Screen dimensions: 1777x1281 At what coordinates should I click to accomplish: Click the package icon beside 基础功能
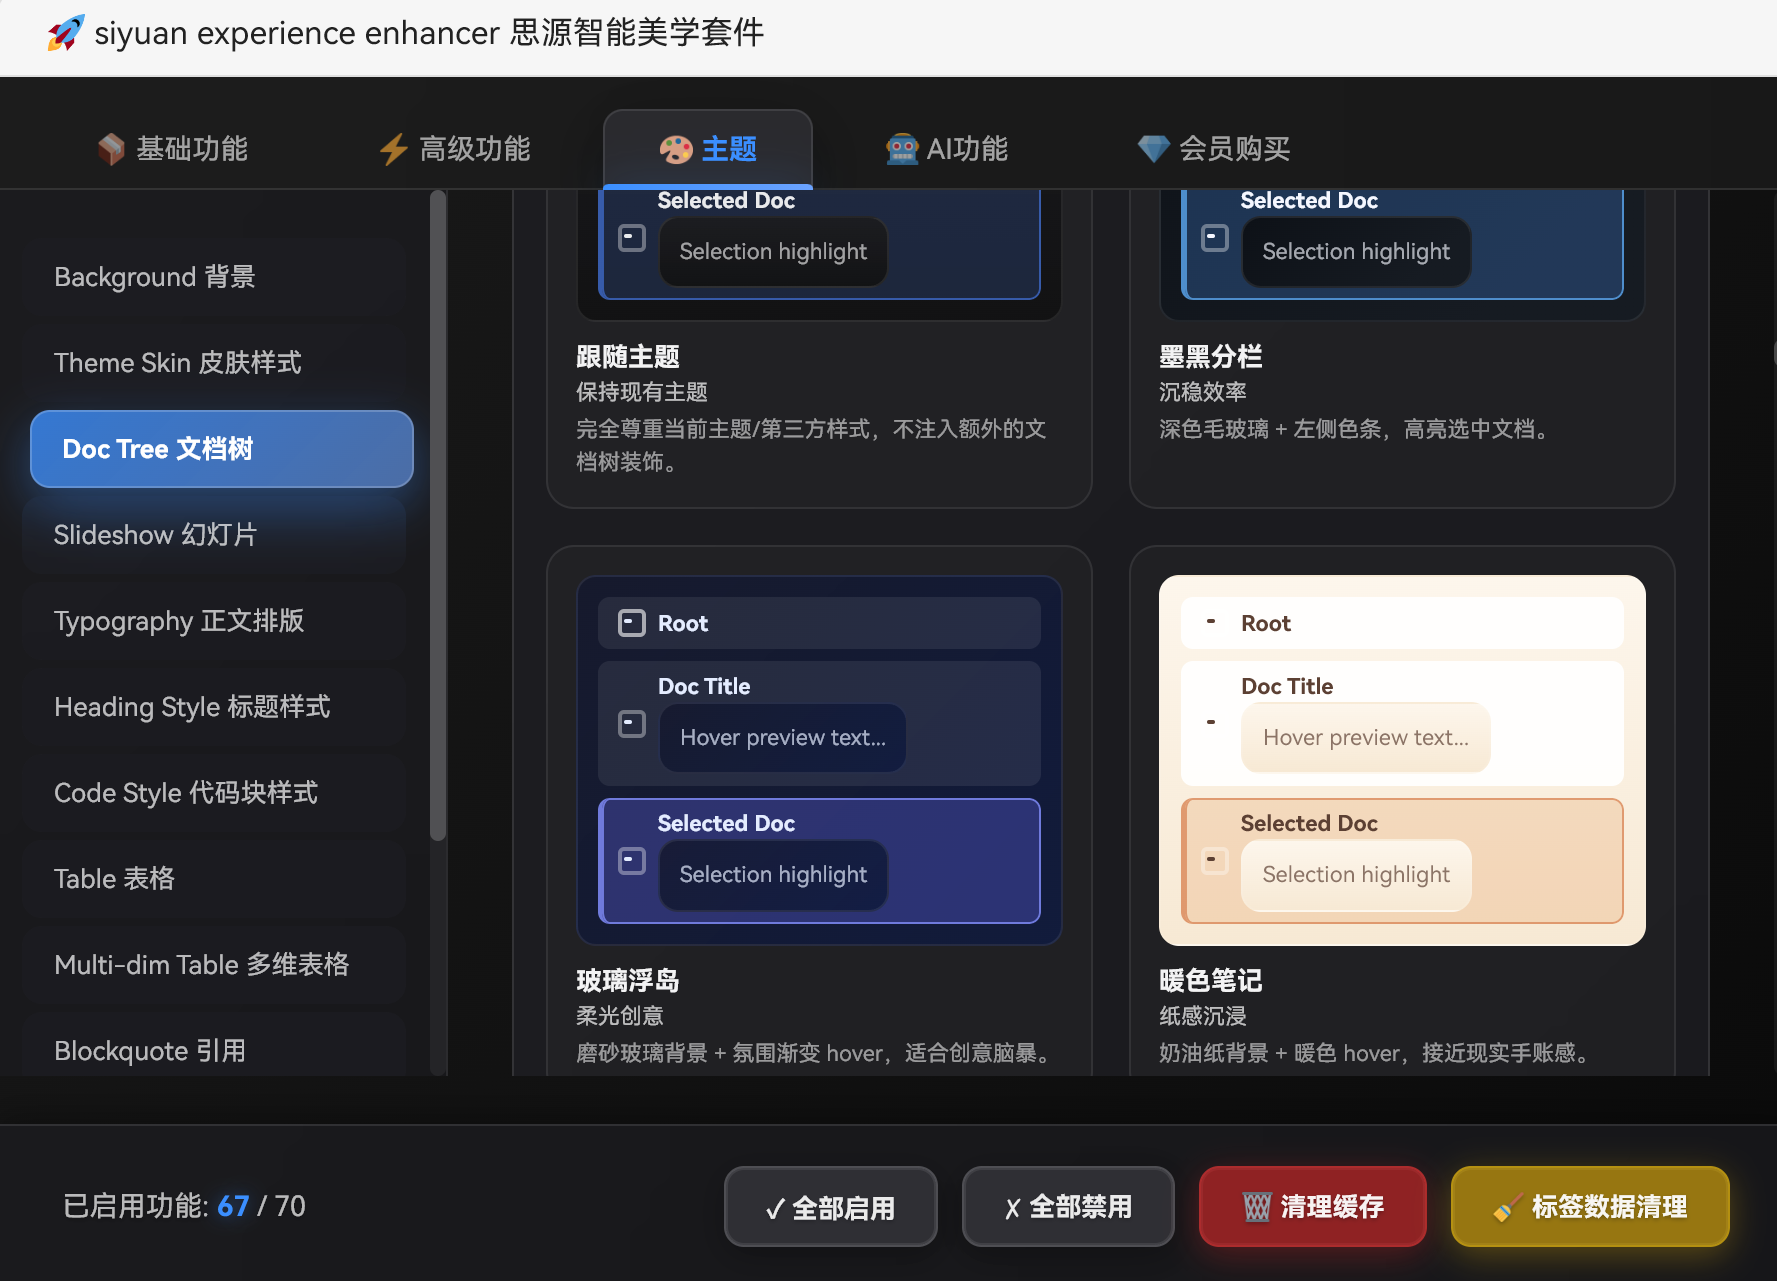[111, 149]
